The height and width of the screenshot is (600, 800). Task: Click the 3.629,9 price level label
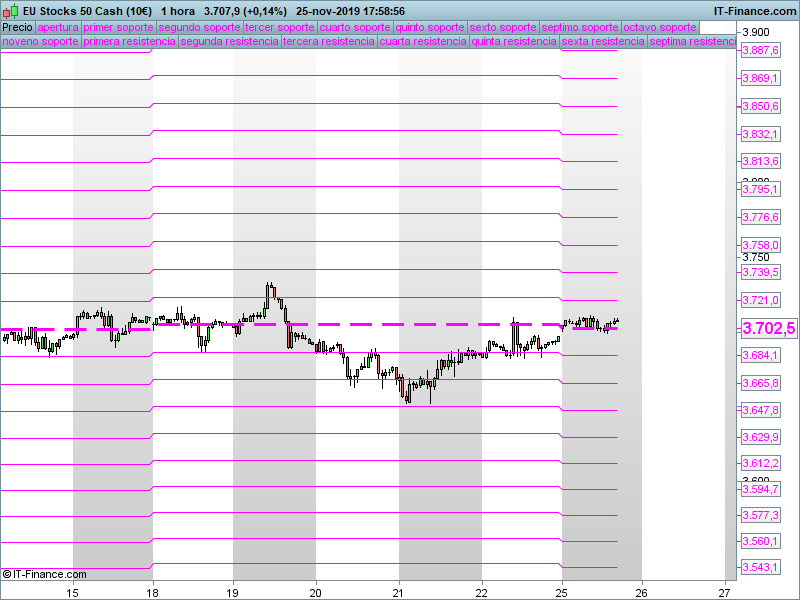[760, 437]
